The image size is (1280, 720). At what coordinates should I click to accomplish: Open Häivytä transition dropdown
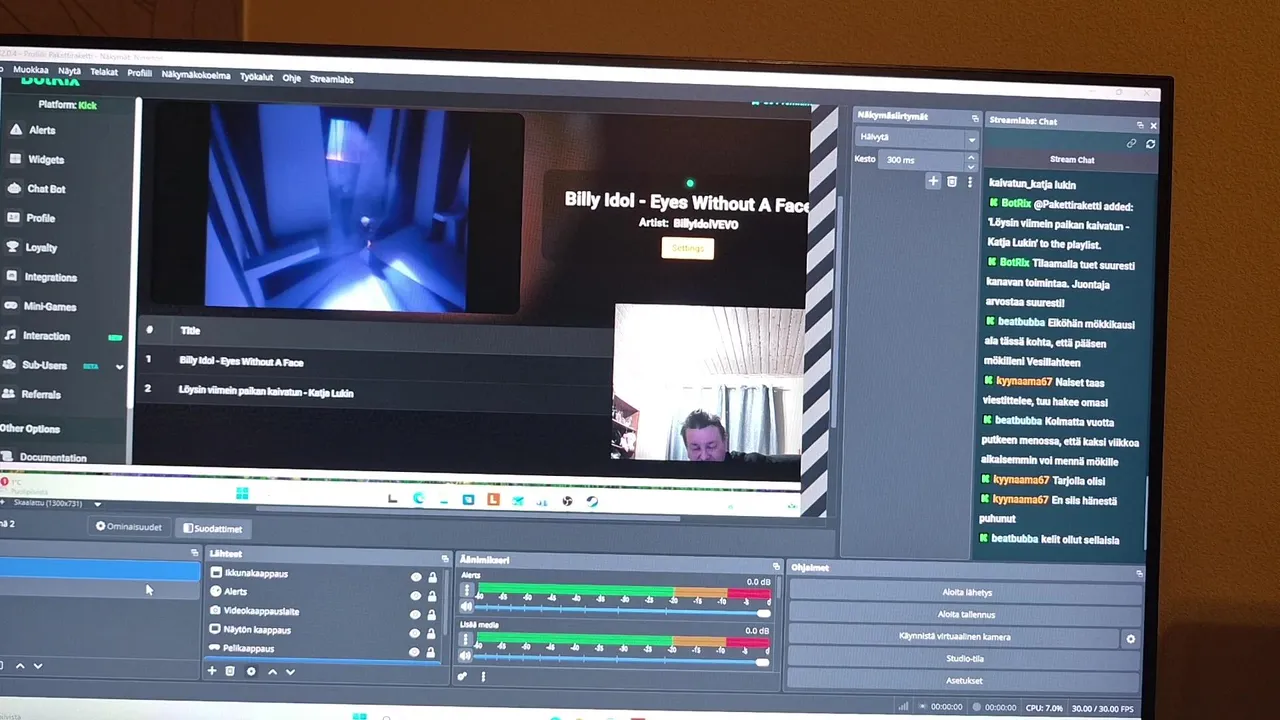tap(917, 138)
